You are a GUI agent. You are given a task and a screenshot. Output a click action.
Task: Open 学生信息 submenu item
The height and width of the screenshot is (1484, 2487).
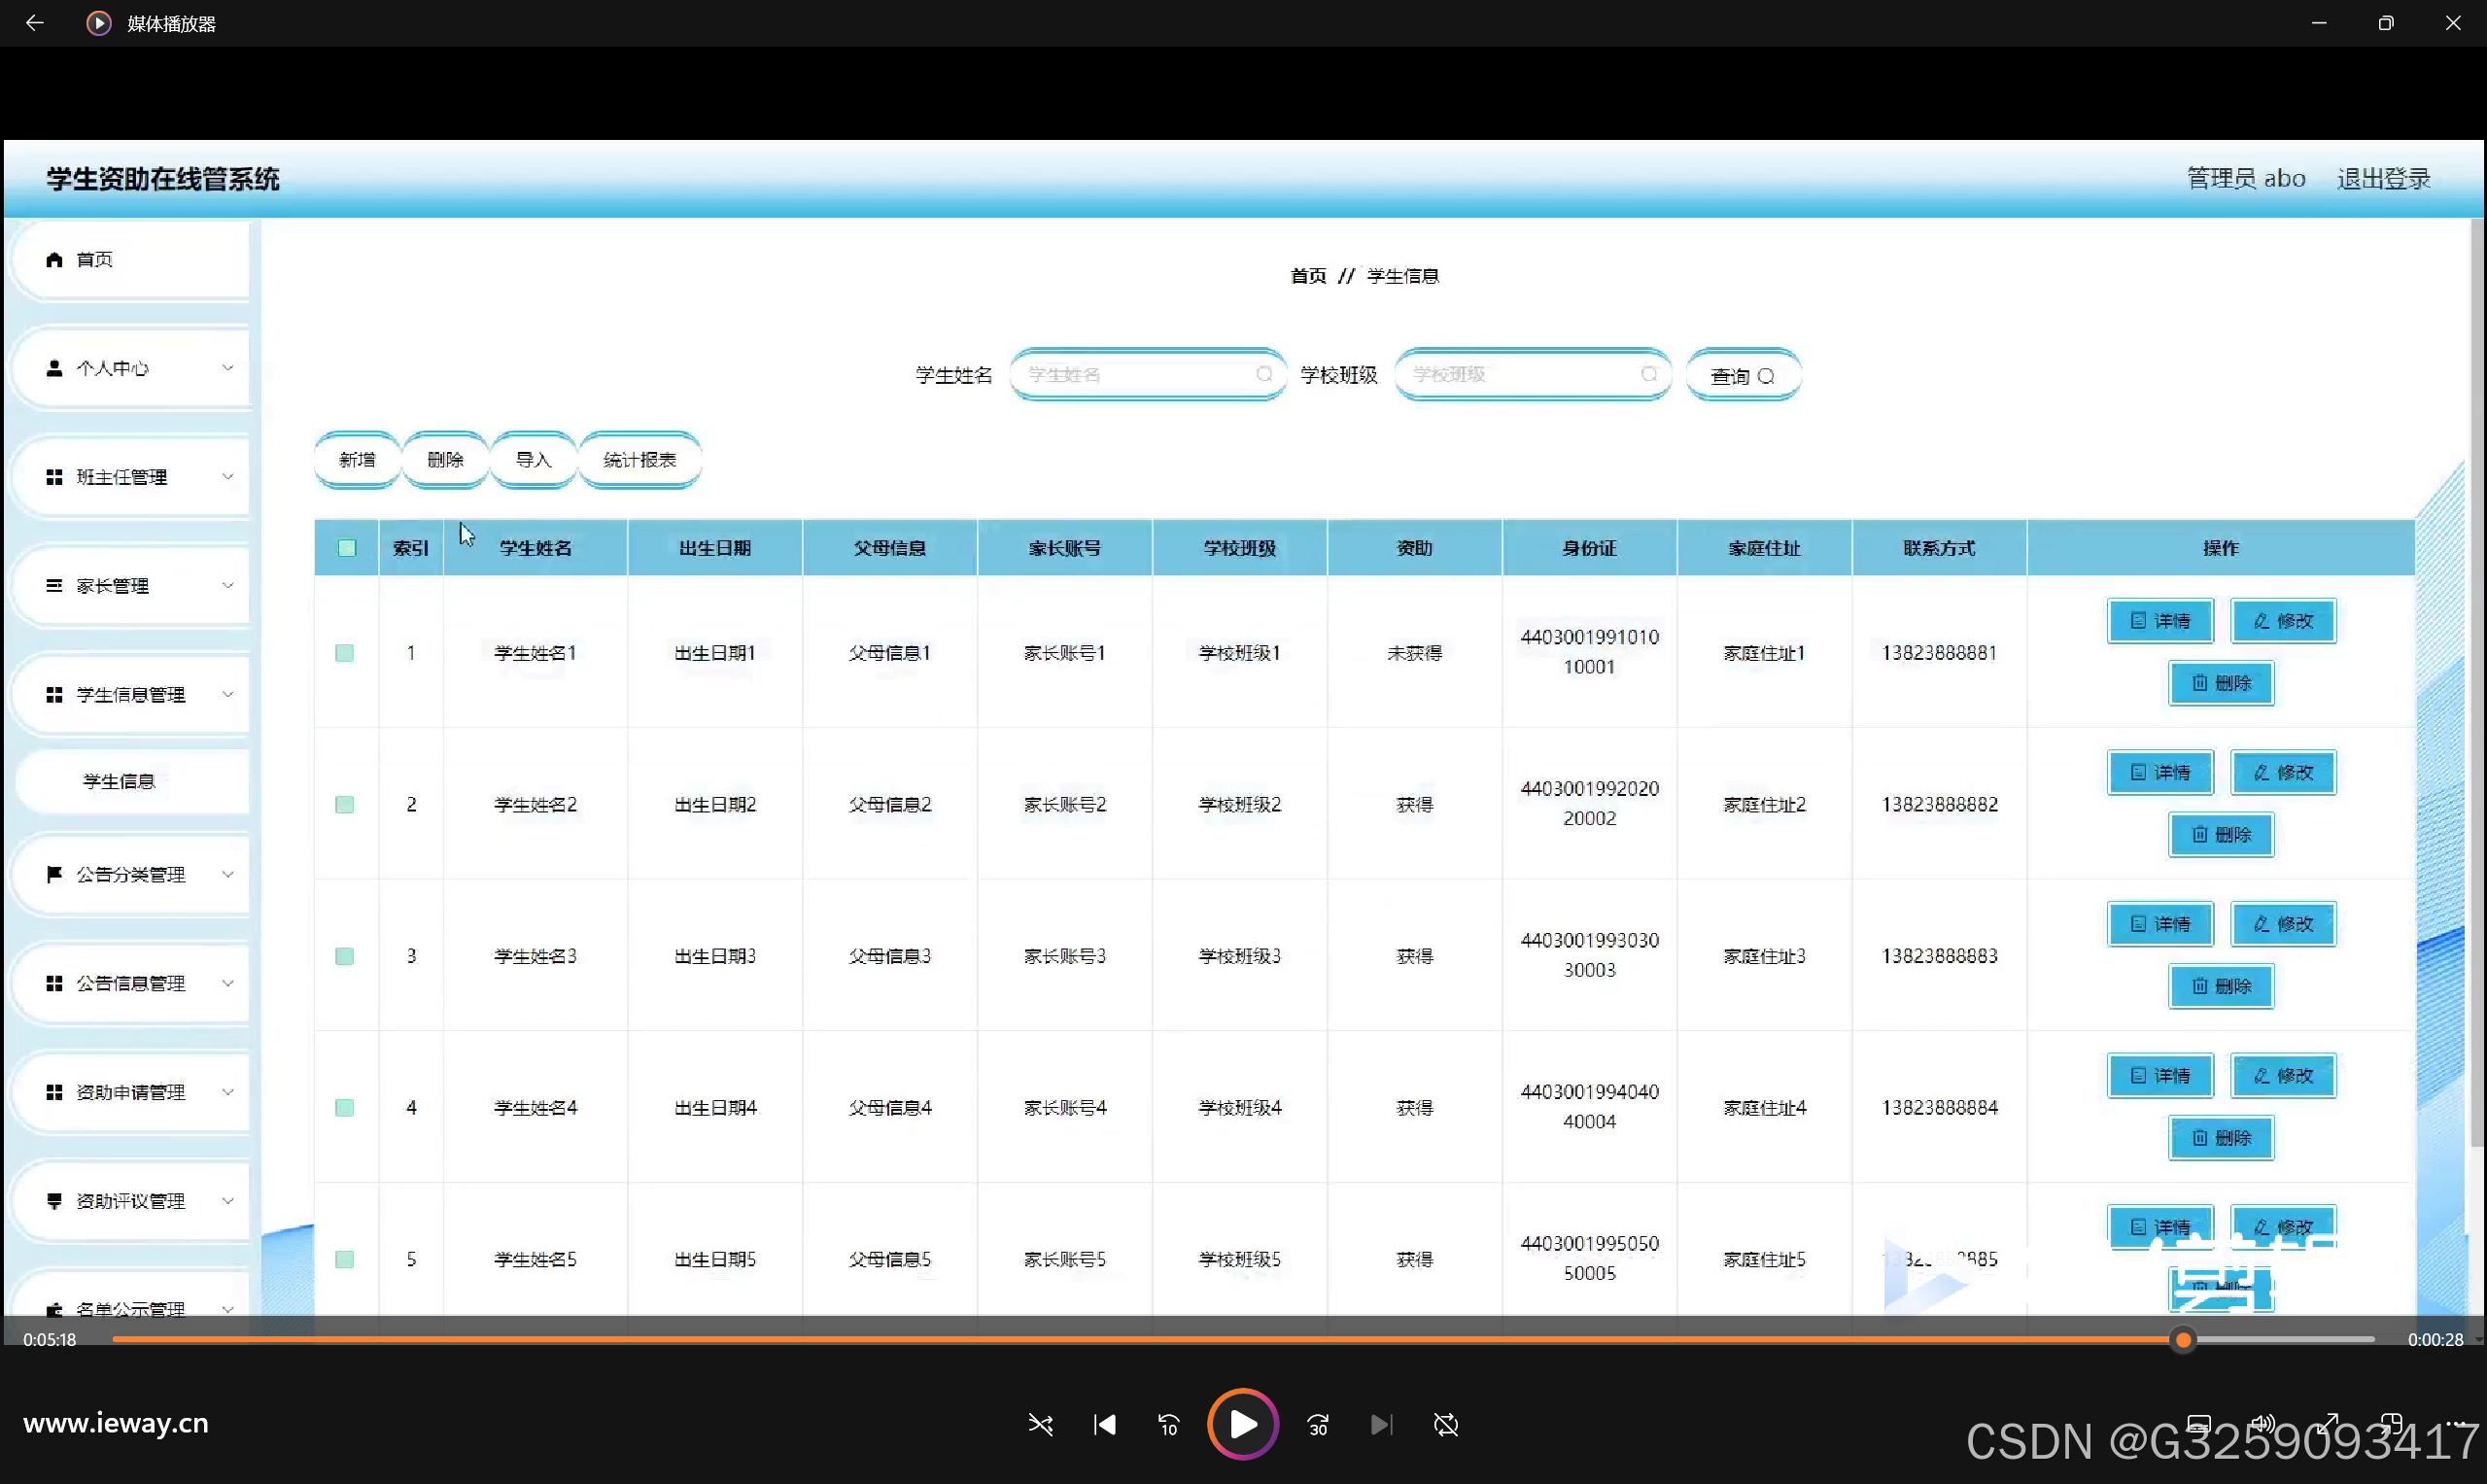point(119,781)
